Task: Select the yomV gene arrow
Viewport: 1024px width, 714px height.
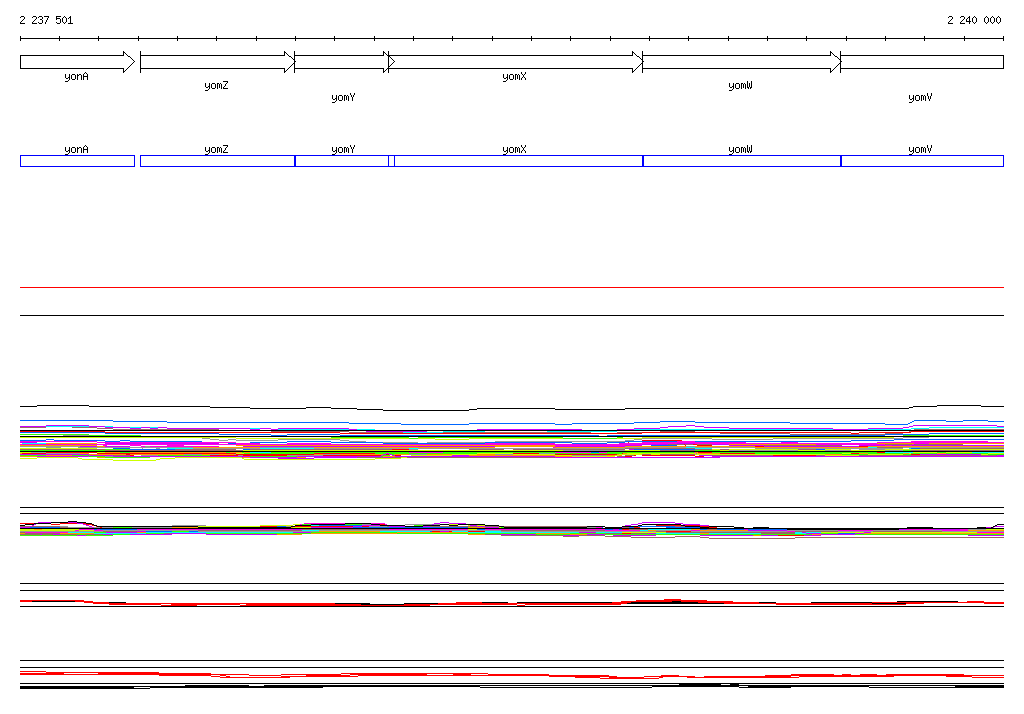Action: (x=921, y=62)
